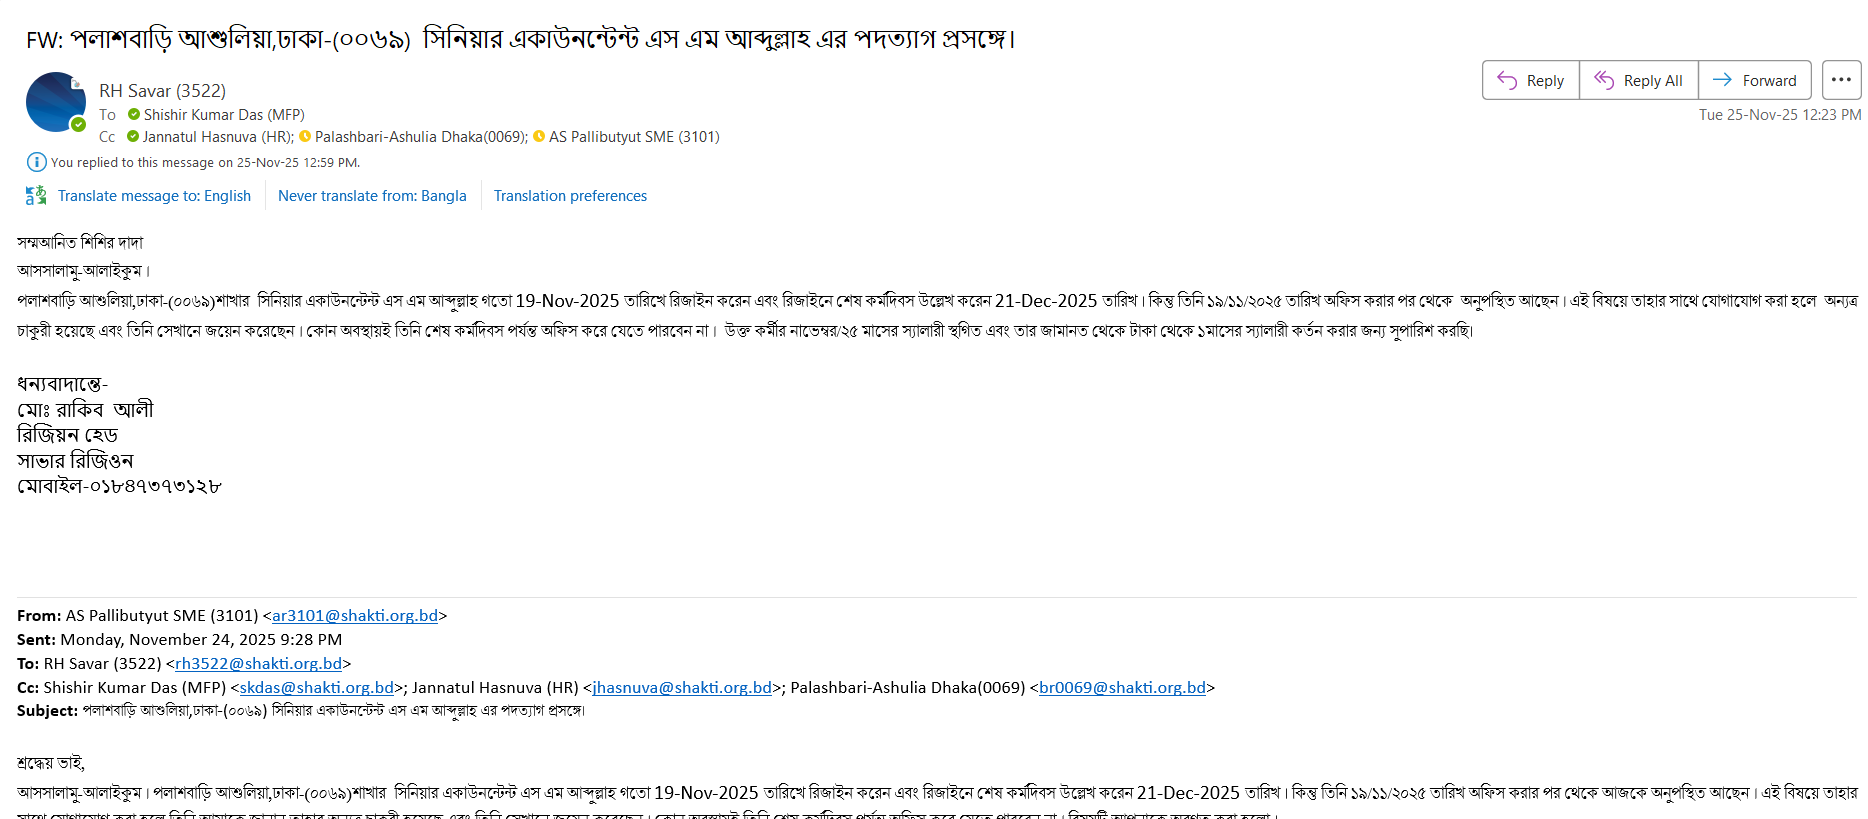Open Translation preferences
This screenshot has width=1868, height=819.
point(570,196)
